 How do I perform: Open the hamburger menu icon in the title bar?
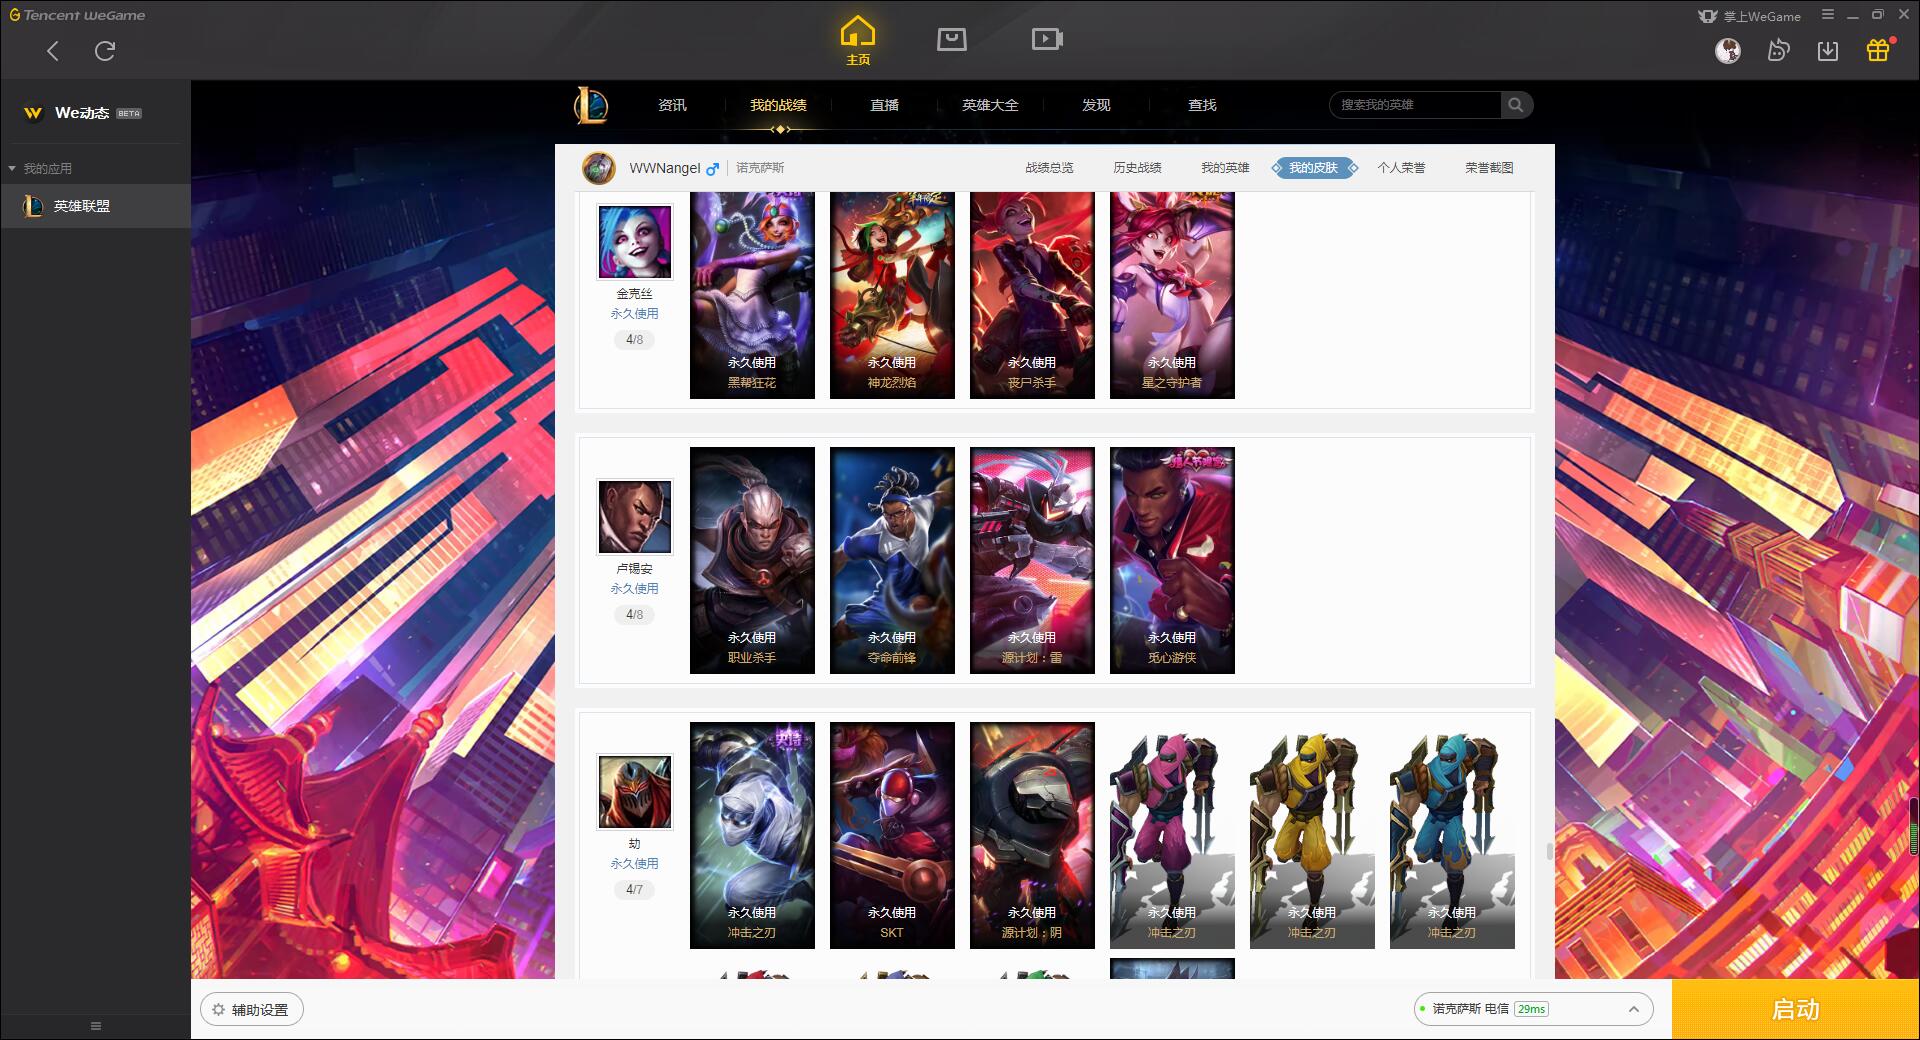[x=1828, y=15]
